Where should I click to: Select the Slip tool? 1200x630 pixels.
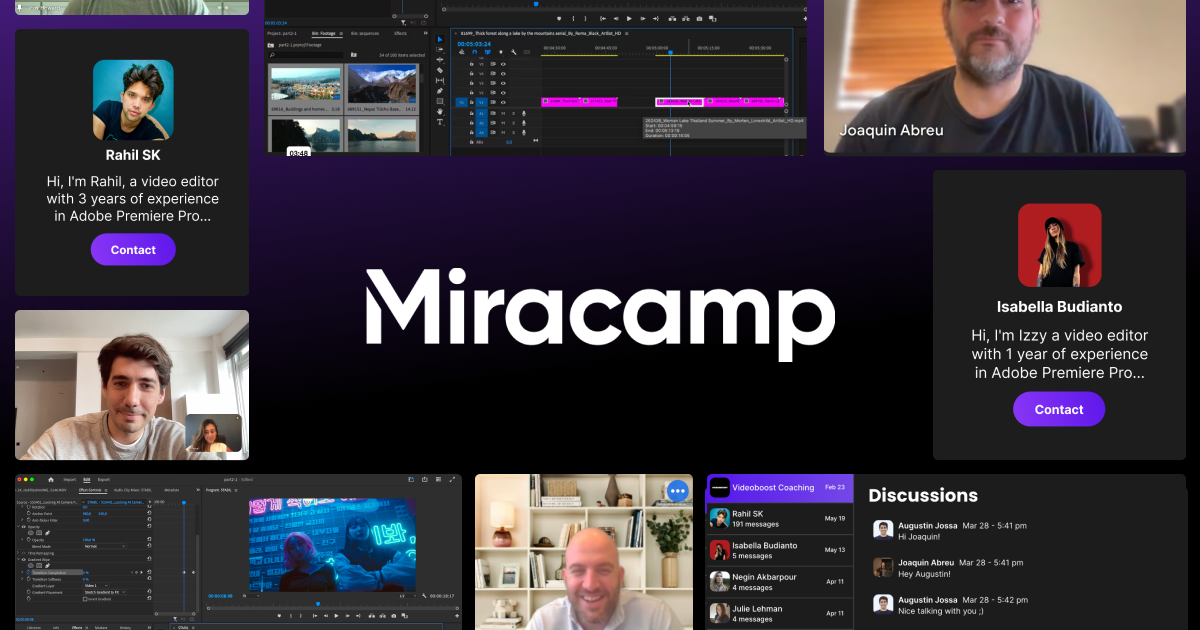click(440, 80)
